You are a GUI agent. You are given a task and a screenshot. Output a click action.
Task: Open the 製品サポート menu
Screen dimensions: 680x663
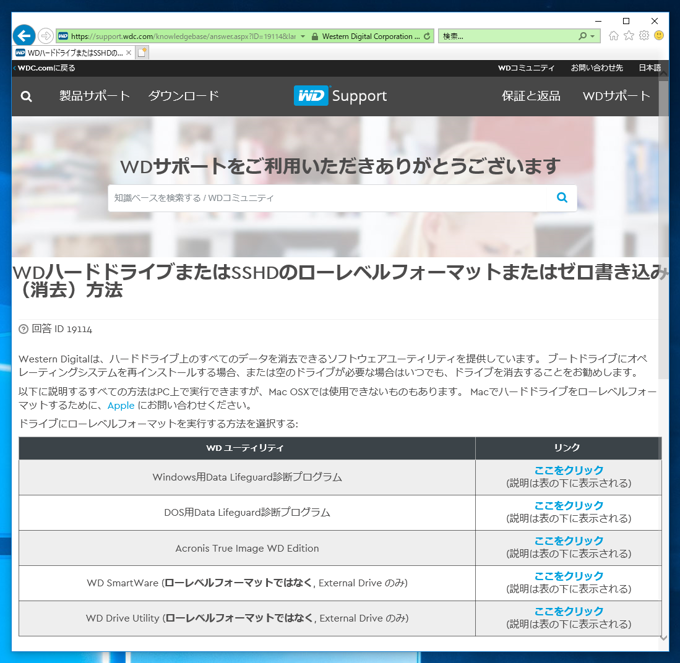pos(95,96)
